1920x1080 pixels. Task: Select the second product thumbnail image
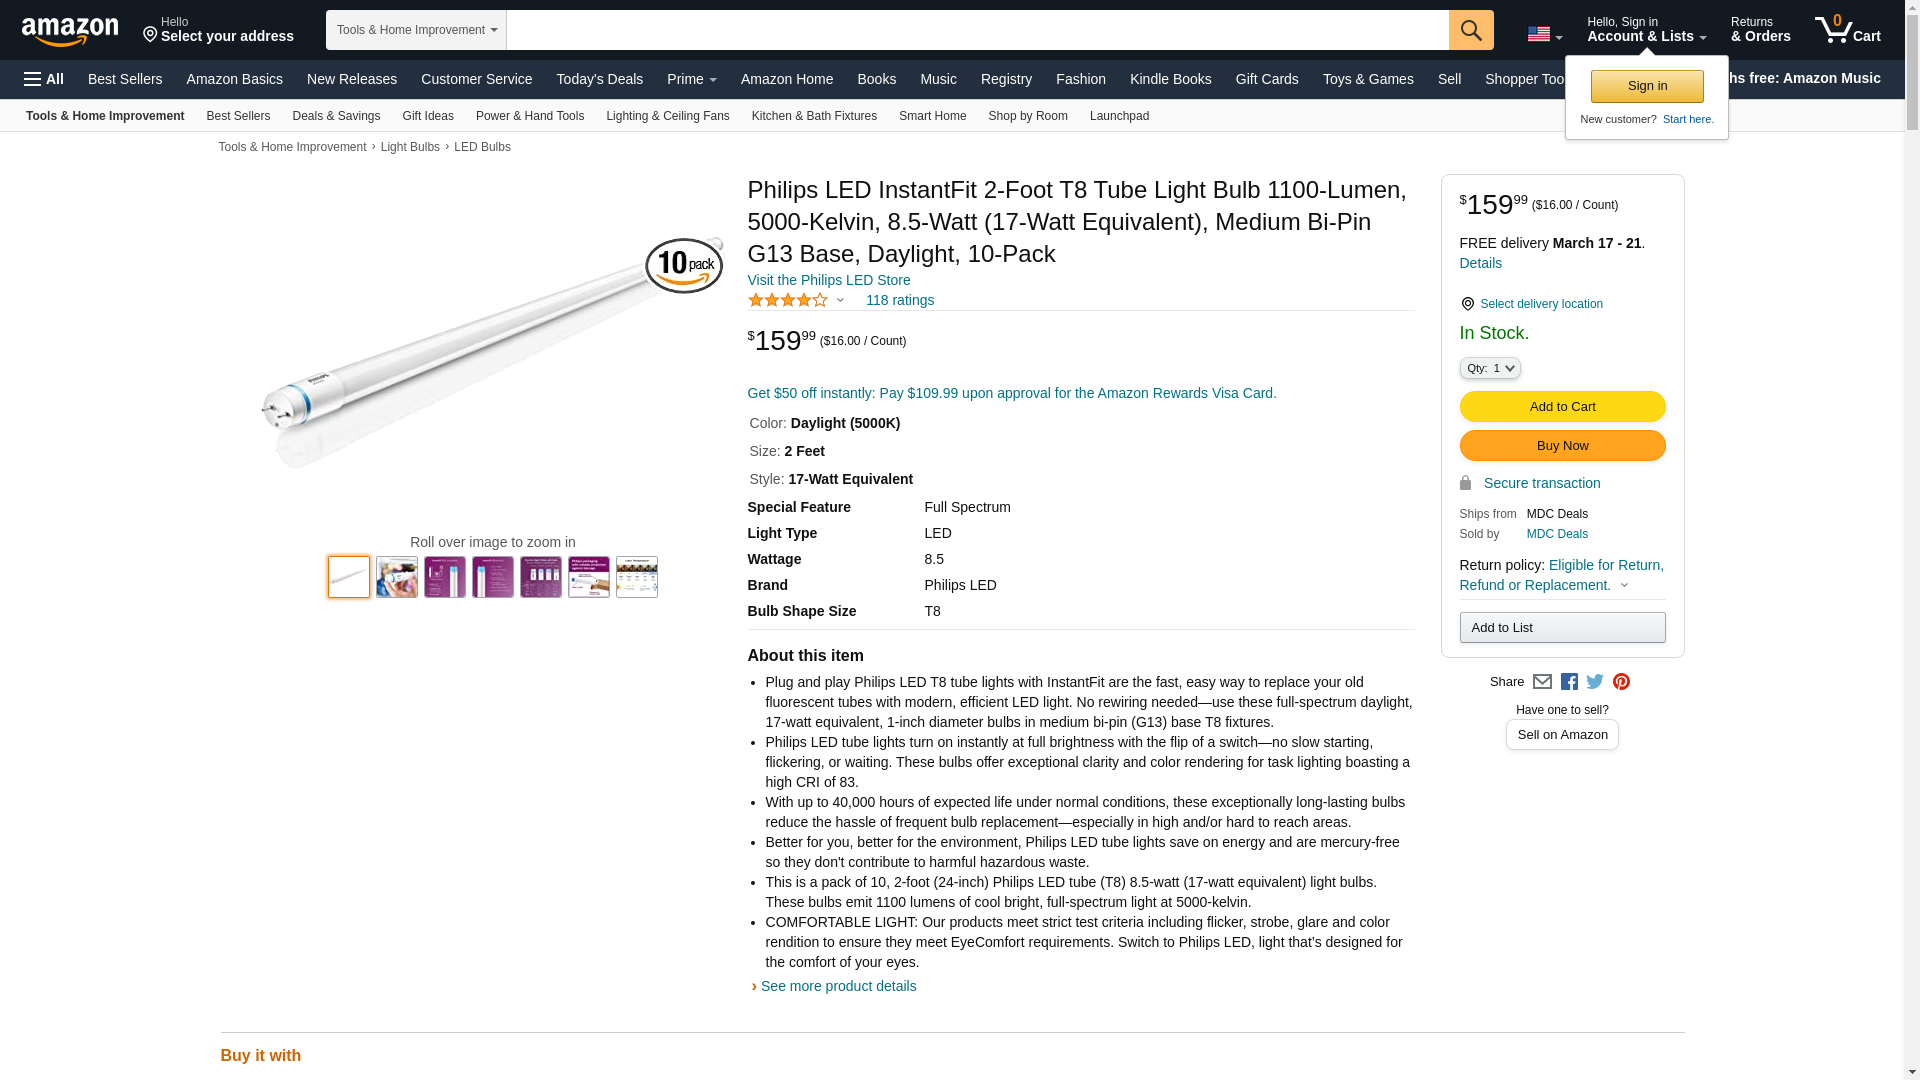click(x=397, y=577)
